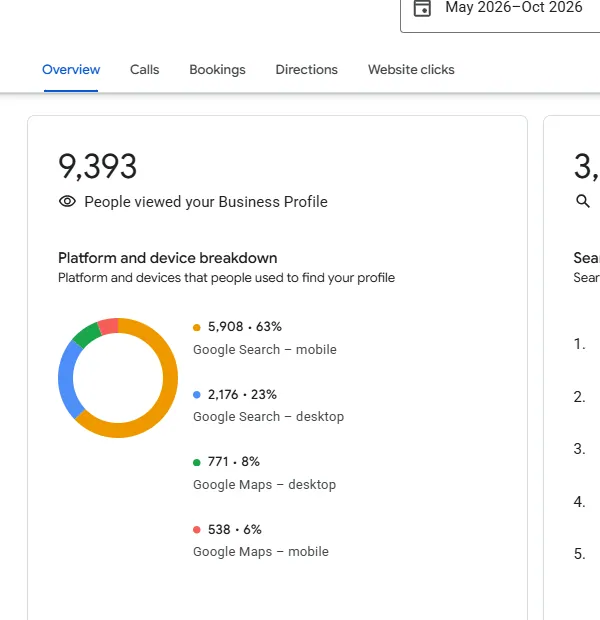Open the Calls tab
This screenshot has width=600, height=620.
(x=145, y=70)
